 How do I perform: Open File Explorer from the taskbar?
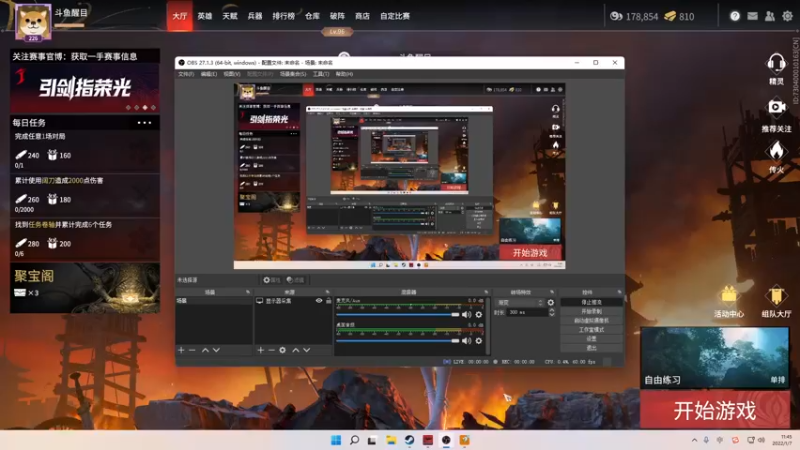391,440
